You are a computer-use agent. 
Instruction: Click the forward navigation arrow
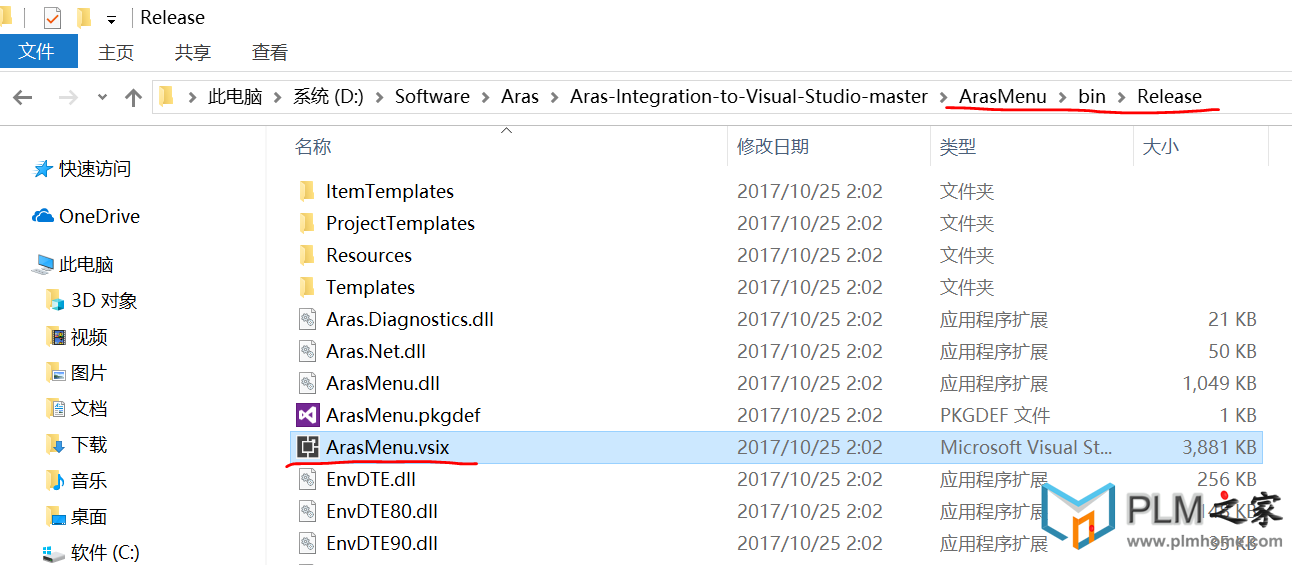click(x=68, y=97)
